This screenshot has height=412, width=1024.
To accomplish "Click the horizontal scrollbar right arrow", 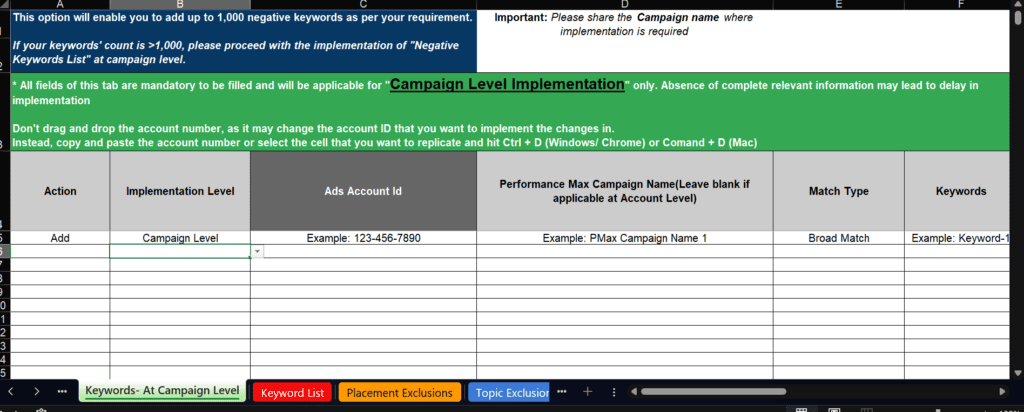I will tap(1002, 392).
